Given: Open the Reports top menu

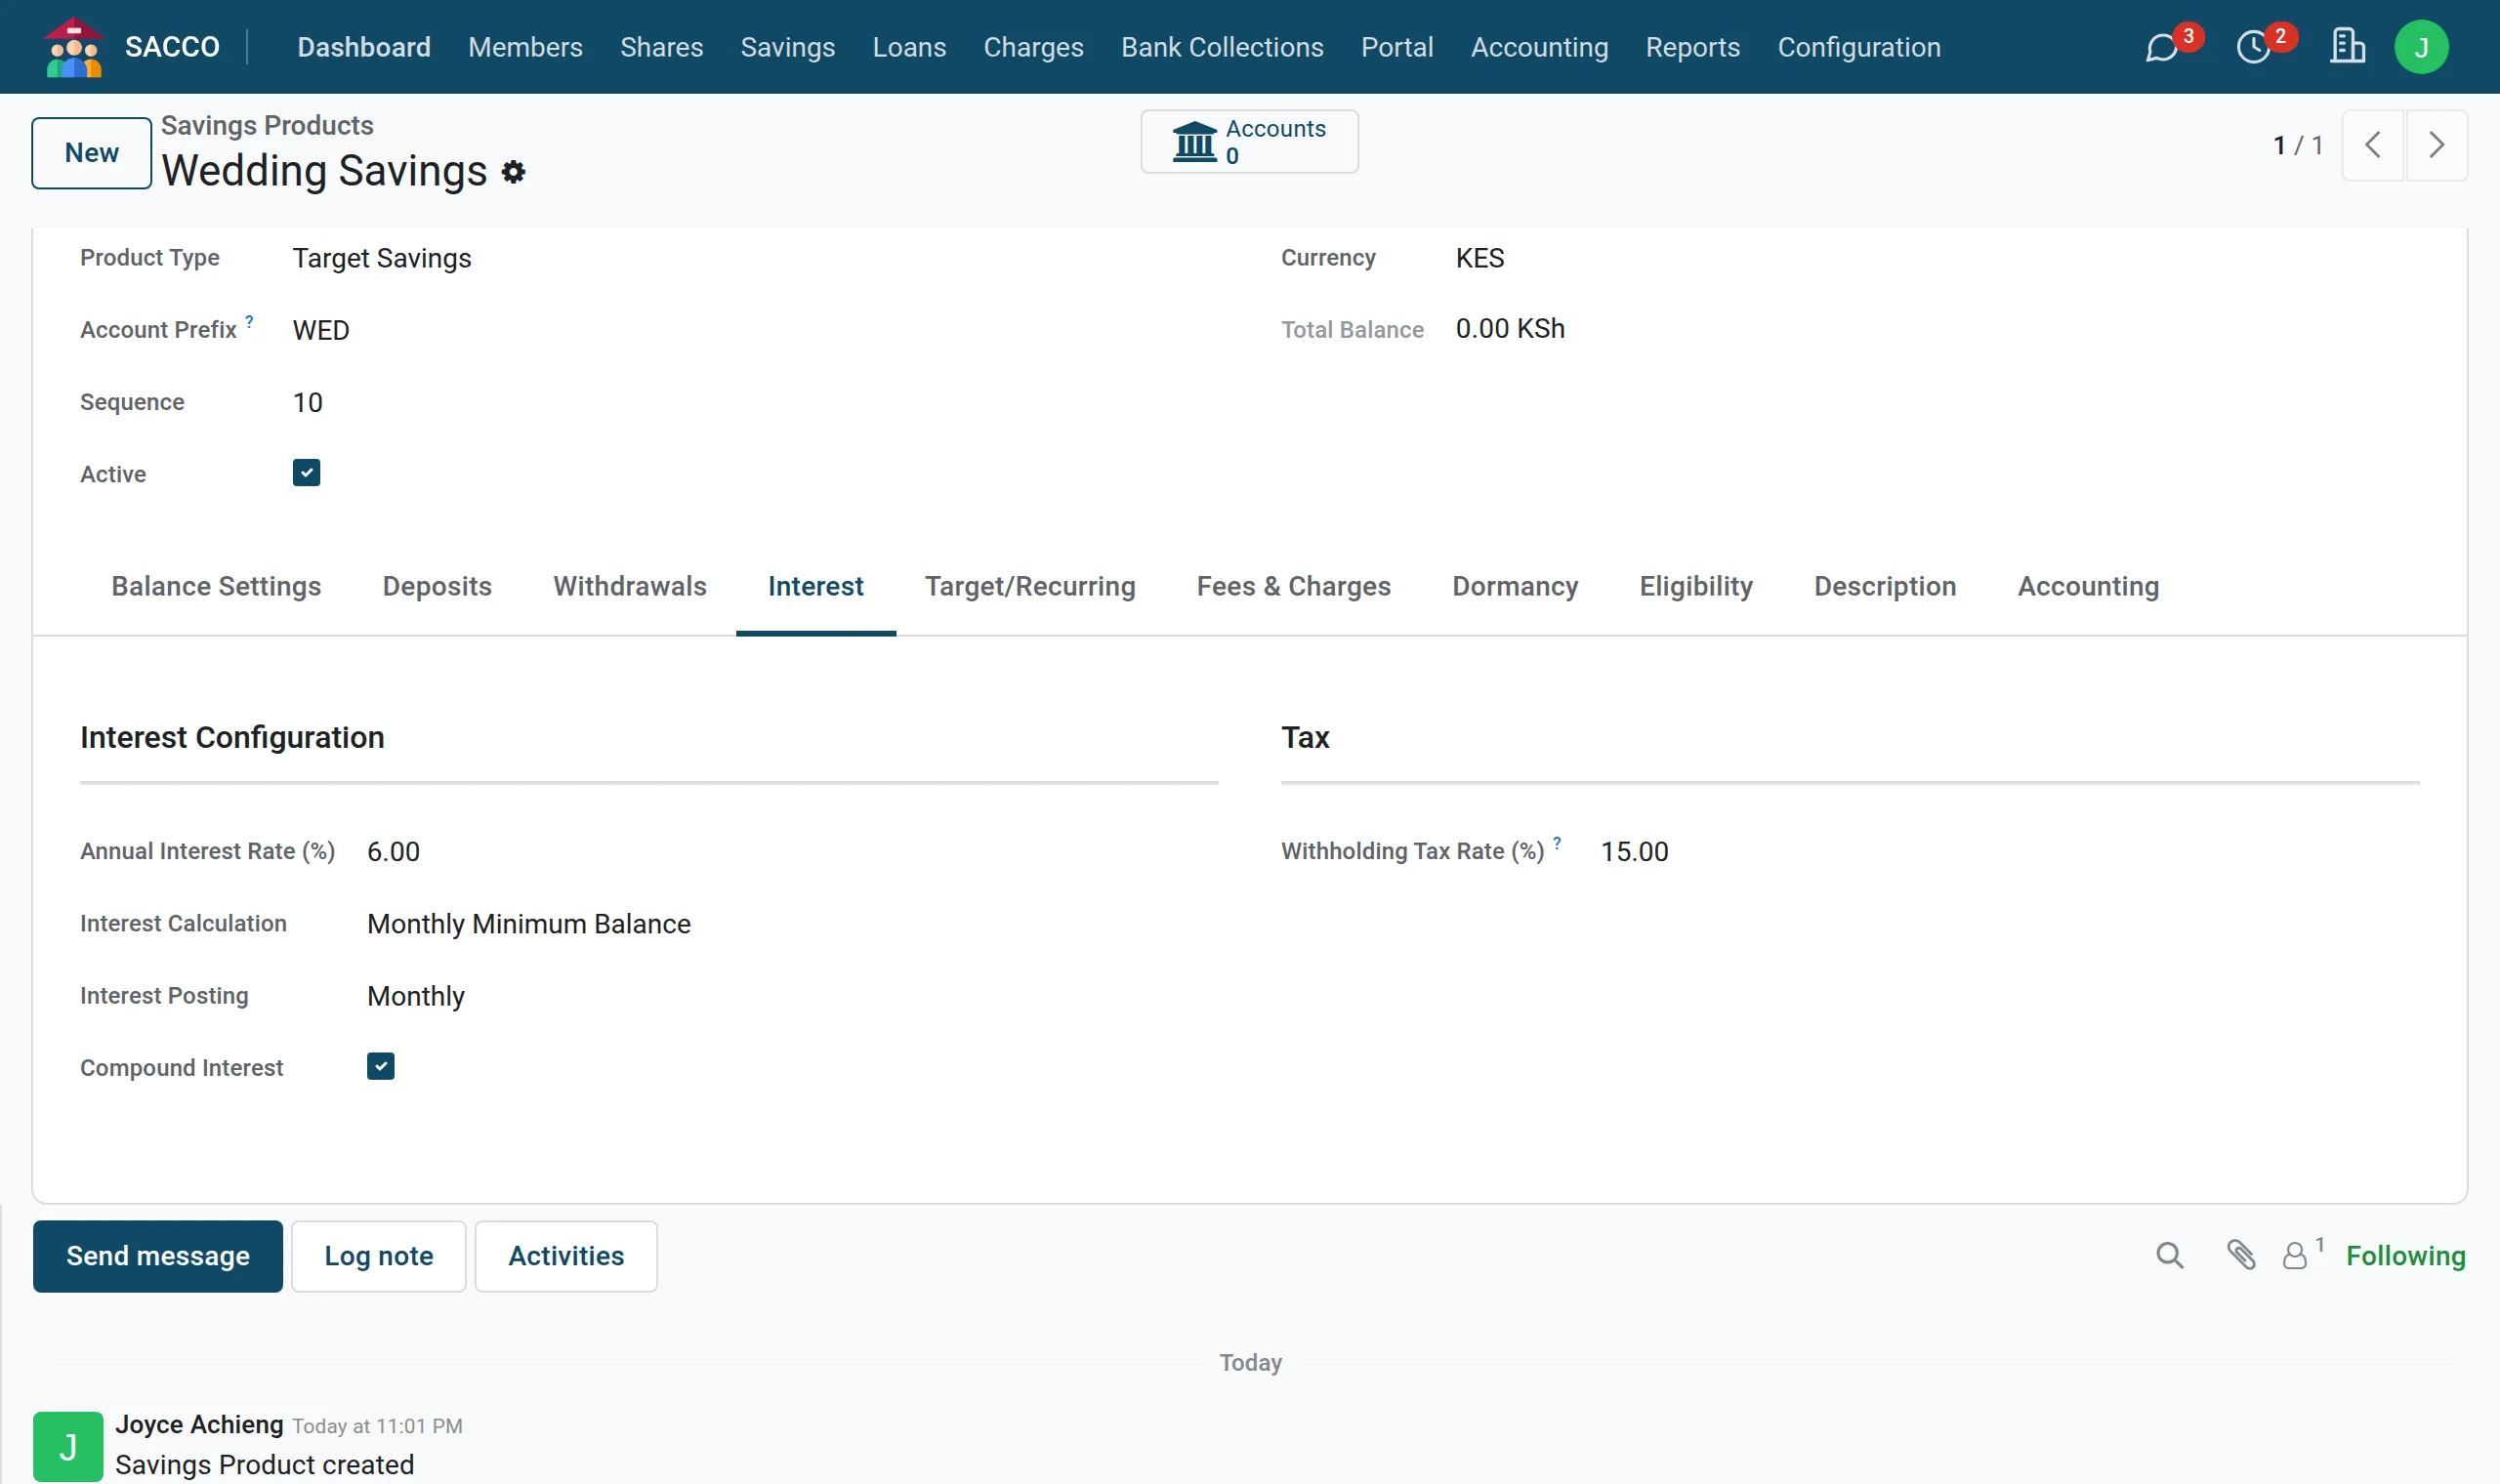Looking at the screenshot, I should point(1692,47).
